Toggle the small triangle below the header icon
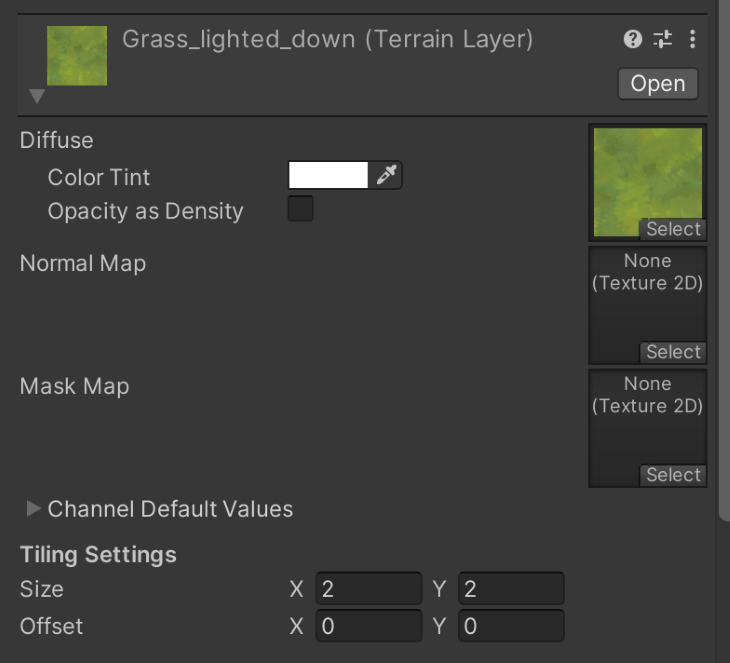This screenshot has width=730, height=663. pyautogui.click(x=37, y=97)
